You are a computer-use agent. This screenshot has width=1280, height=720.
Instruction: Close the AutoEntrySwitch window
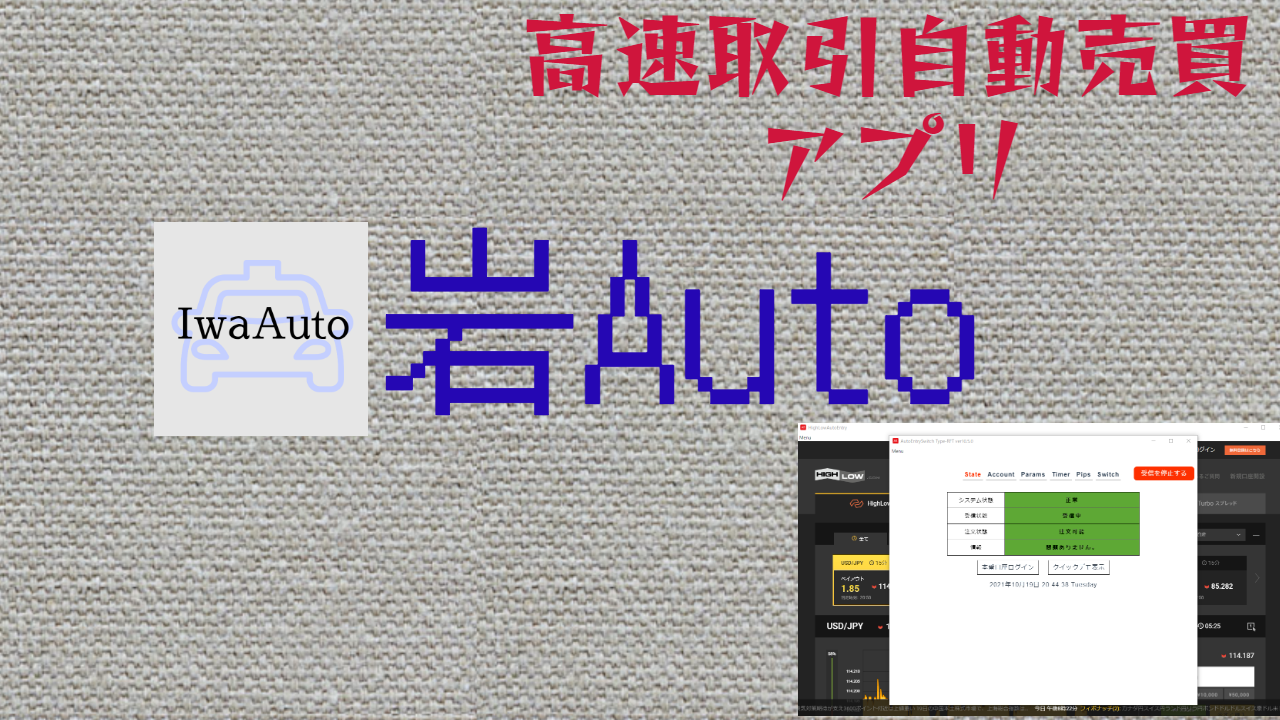pyautogui.click(x=1188, y=440)
